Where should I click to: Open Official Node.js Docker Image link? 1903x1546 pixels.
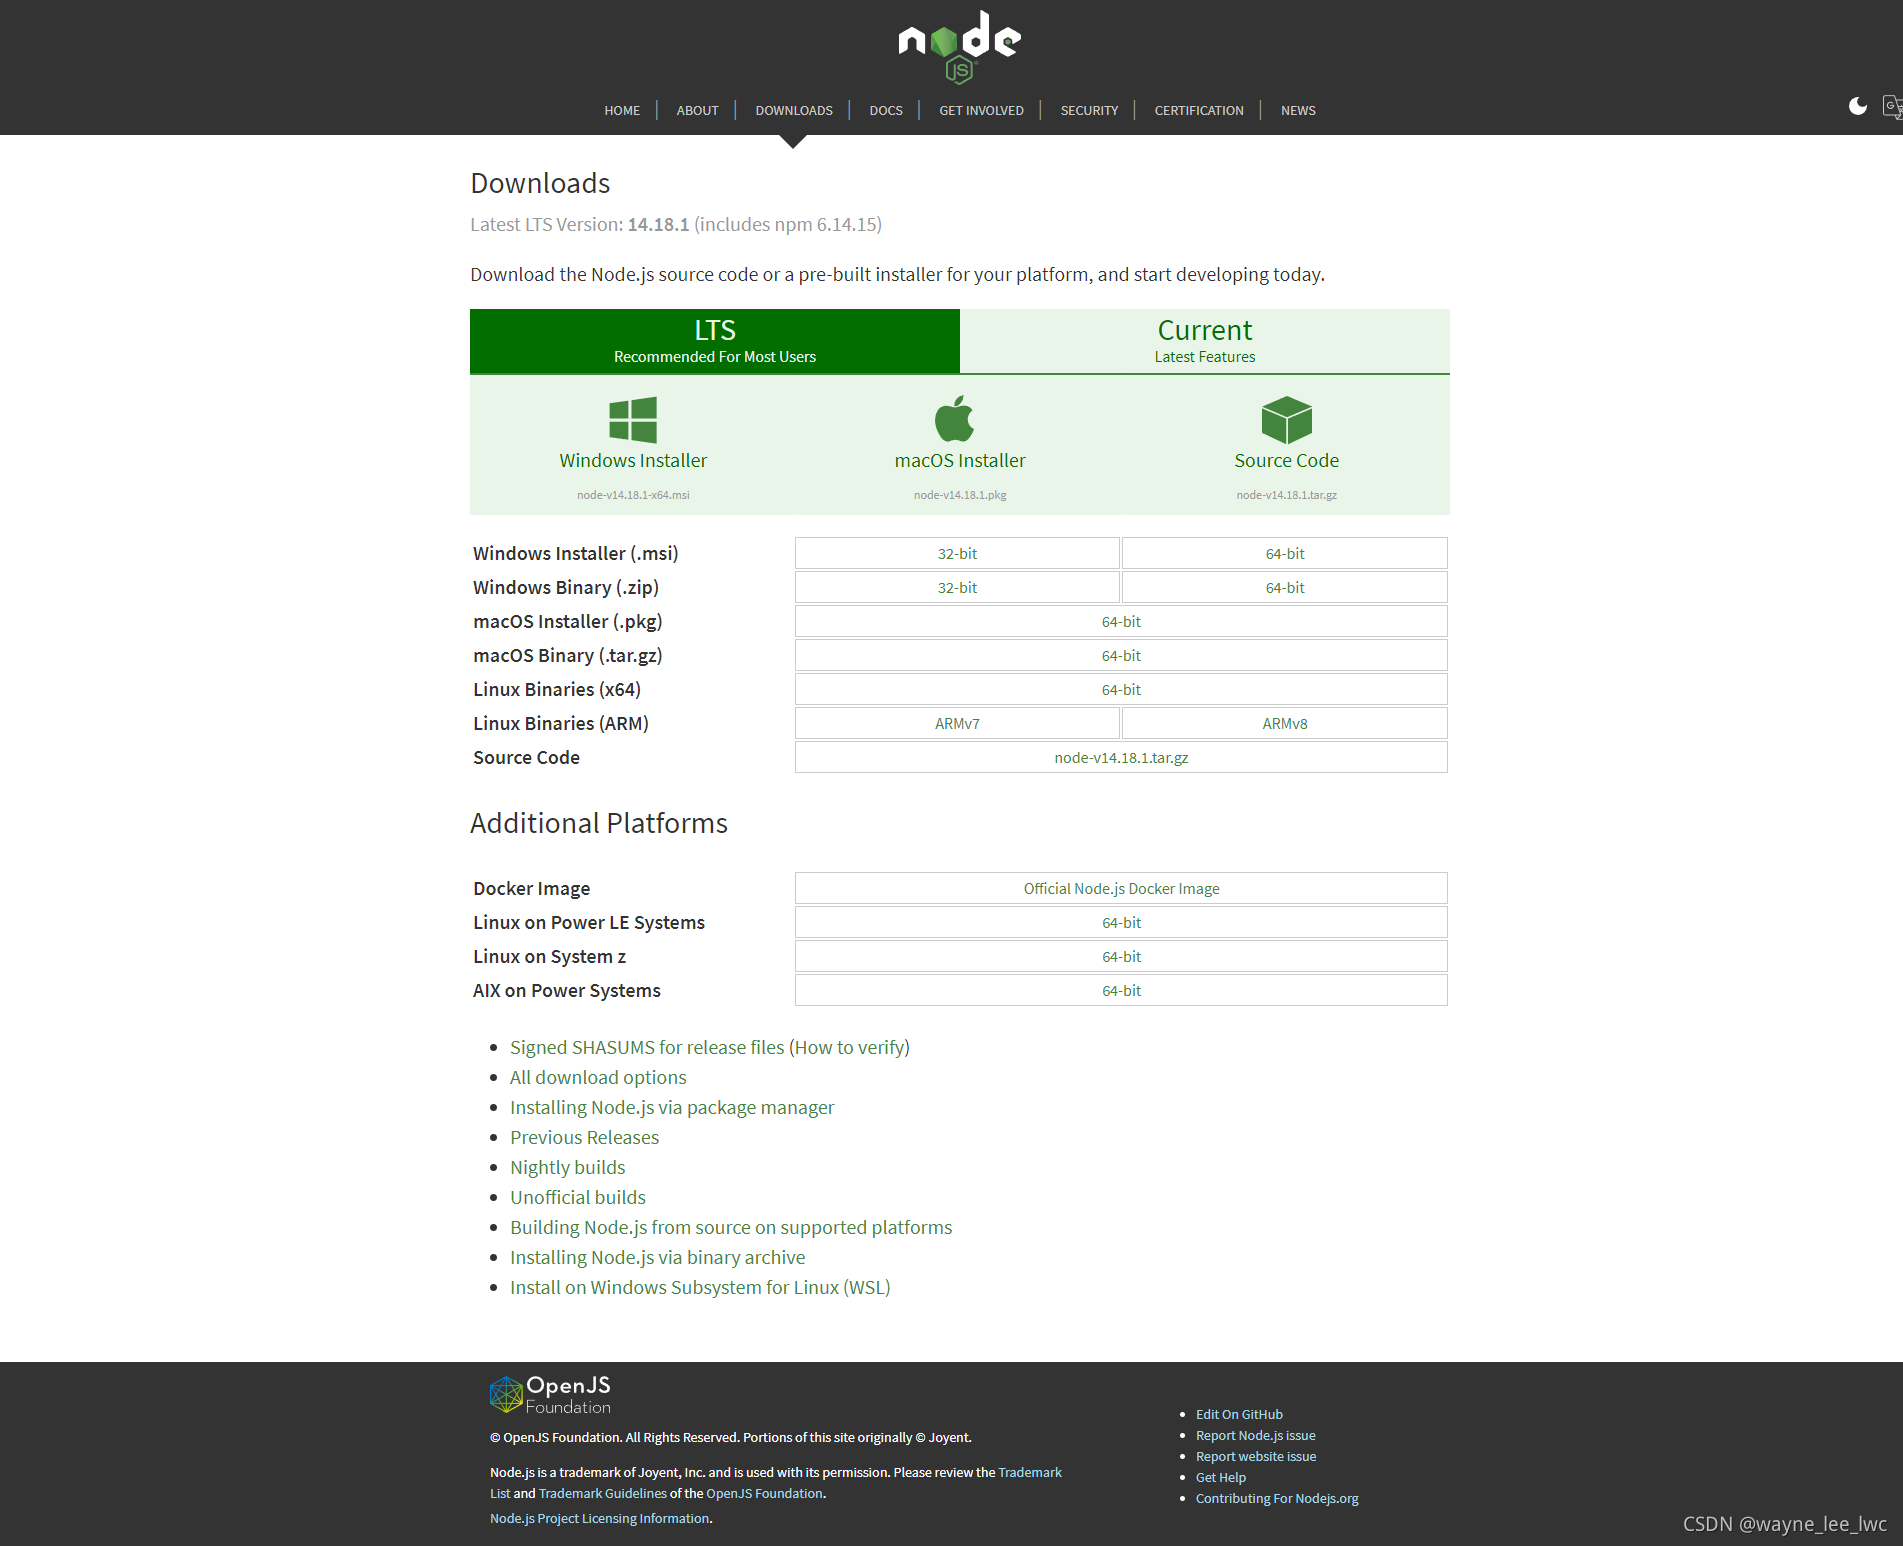coord(1121,888)
